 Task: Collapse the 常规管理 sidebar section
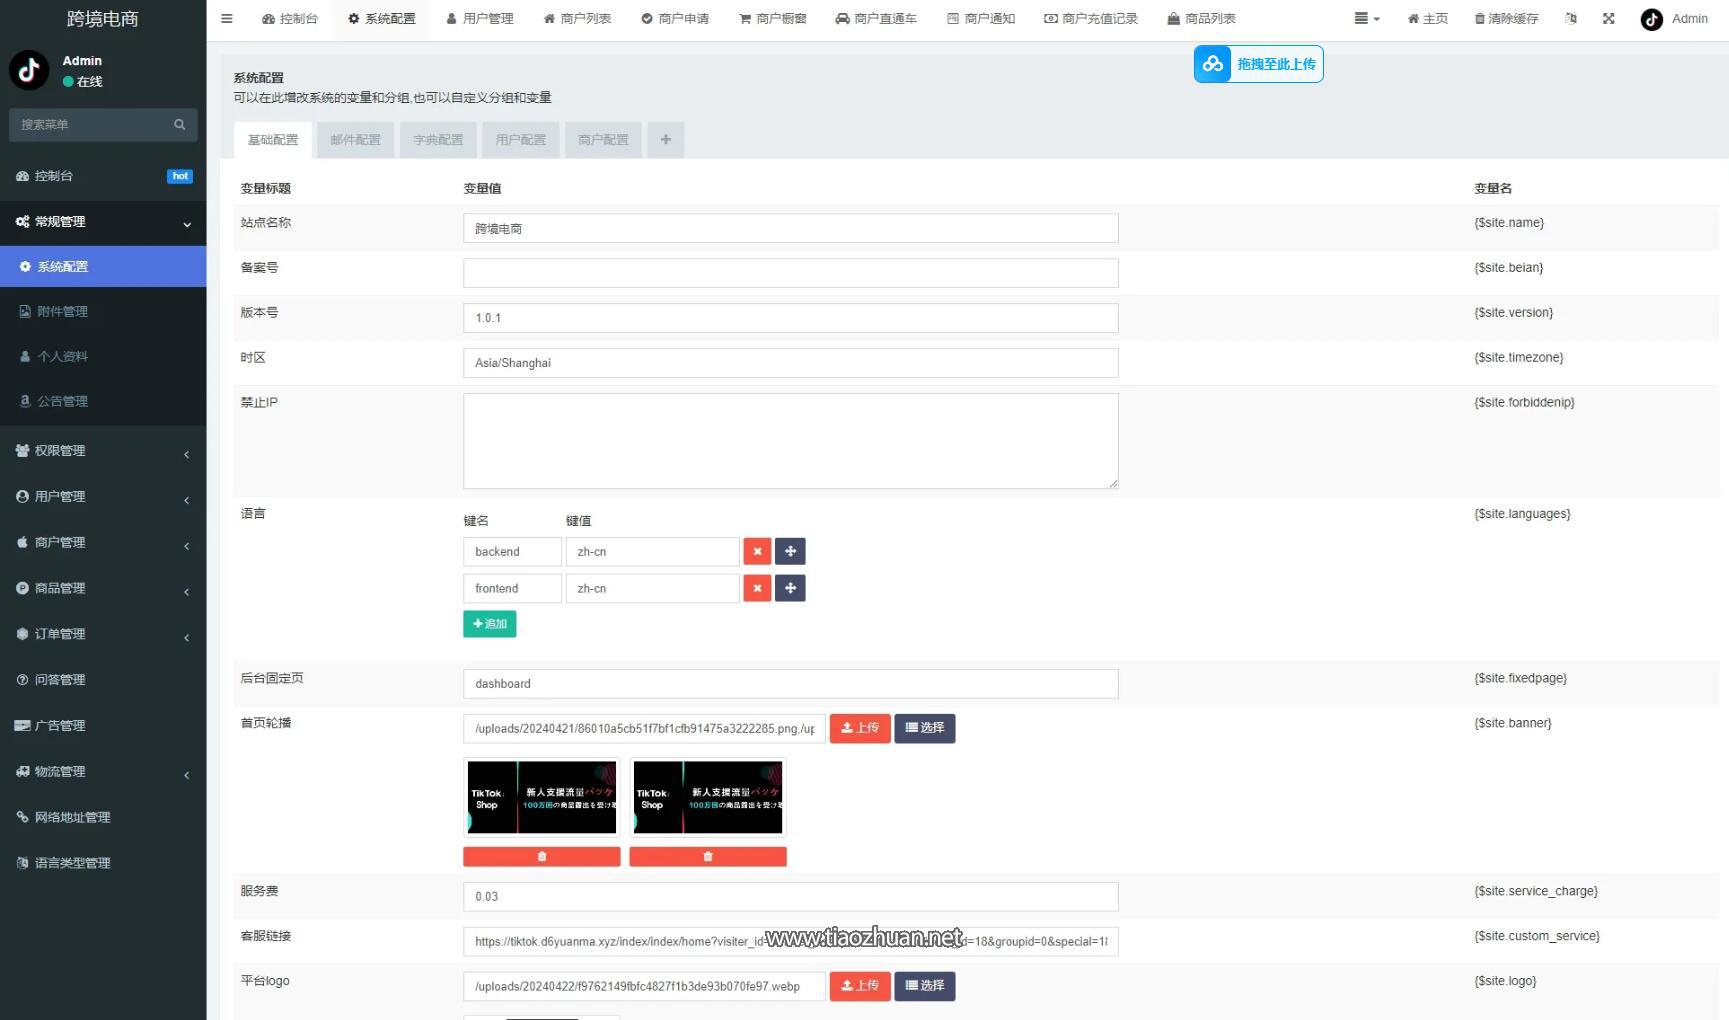tap(103, 222)
